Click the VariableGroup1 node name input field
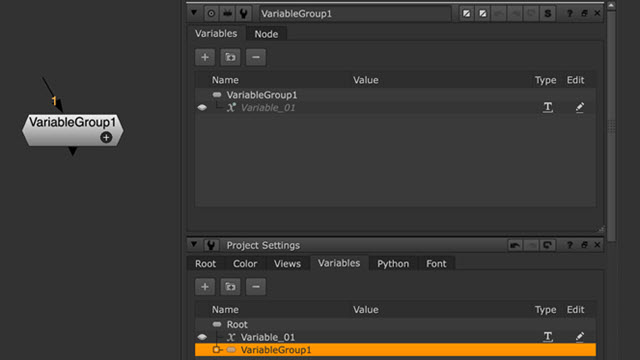The image size is (640, 360). [355, 13]
